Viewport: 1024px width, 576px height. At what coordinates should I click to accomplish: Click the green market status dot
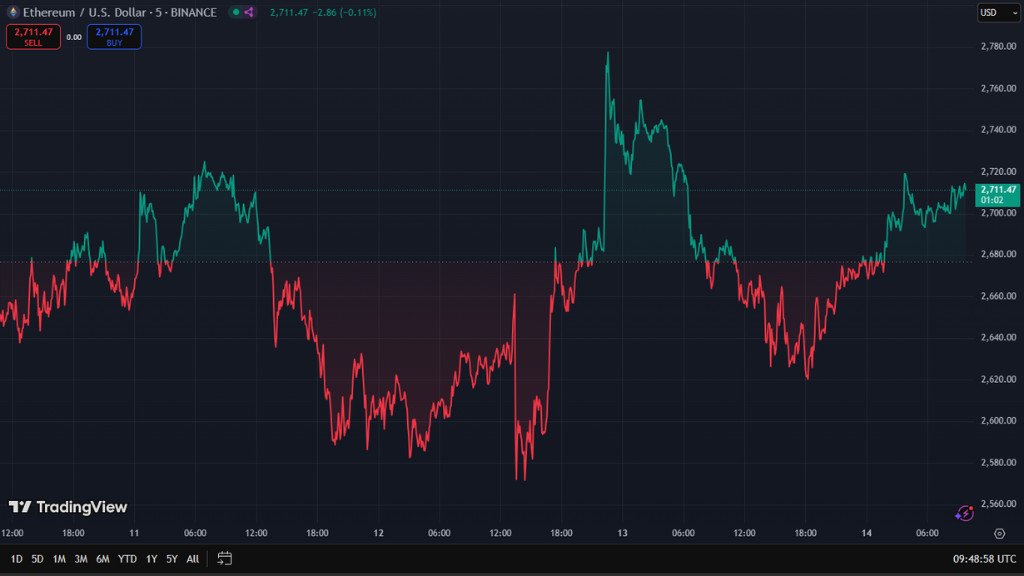tap(235, 12)
